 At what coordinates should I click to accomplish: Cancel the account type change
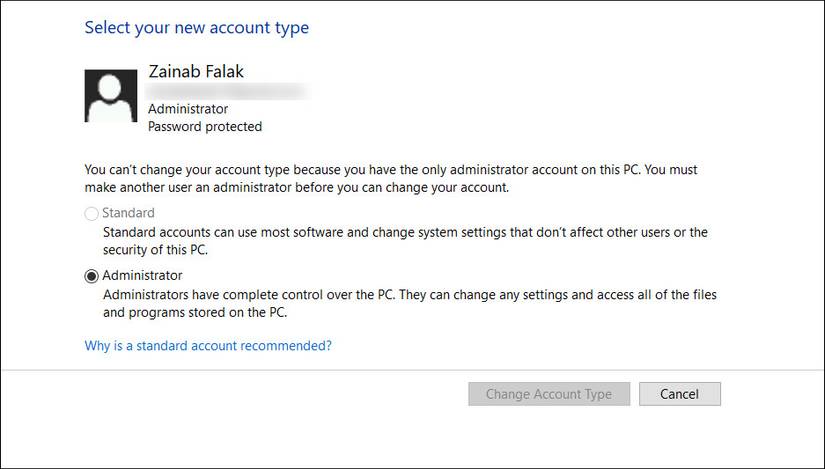[679, 394]
